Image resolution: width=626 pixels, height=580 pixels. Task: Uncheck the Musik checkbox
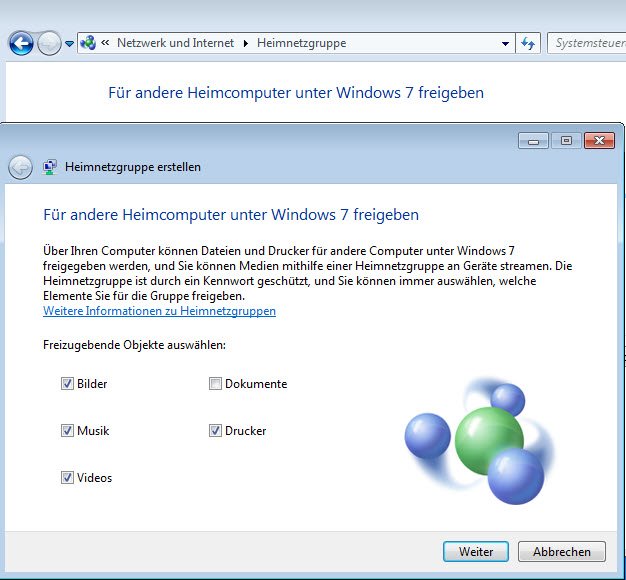[67, 430]
